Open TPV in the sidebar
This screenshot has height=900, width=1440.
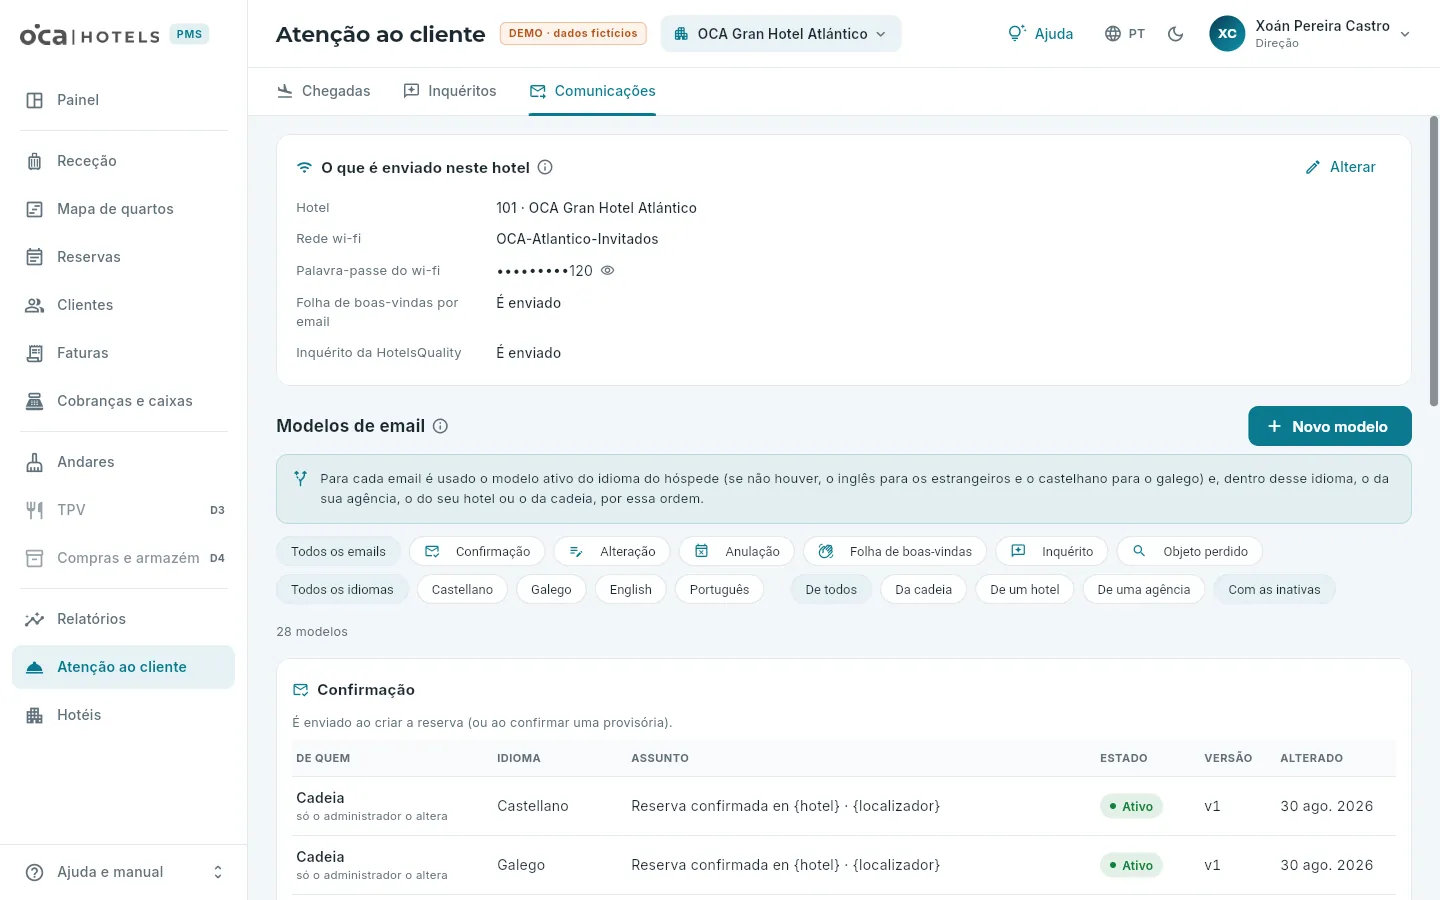pos(123,510)
